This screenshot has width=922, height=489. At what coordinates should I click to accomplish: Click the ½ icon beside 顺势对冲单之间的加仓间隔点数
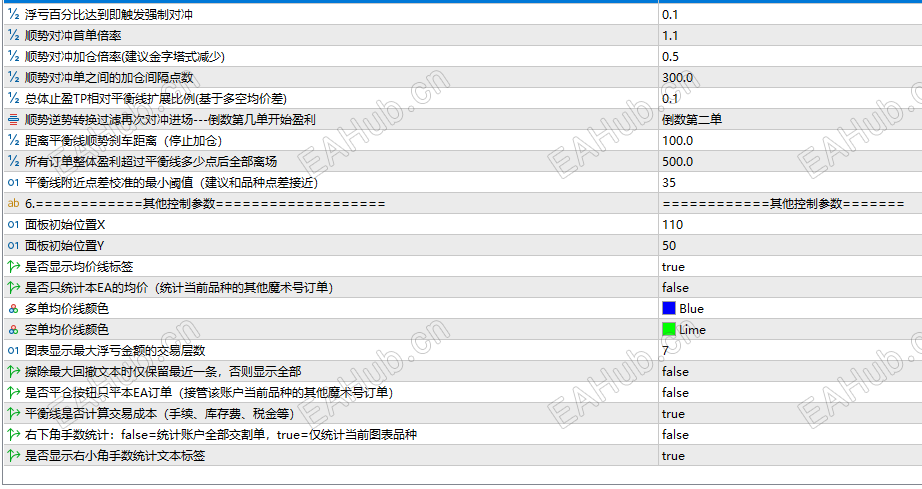tap(14, 78)
